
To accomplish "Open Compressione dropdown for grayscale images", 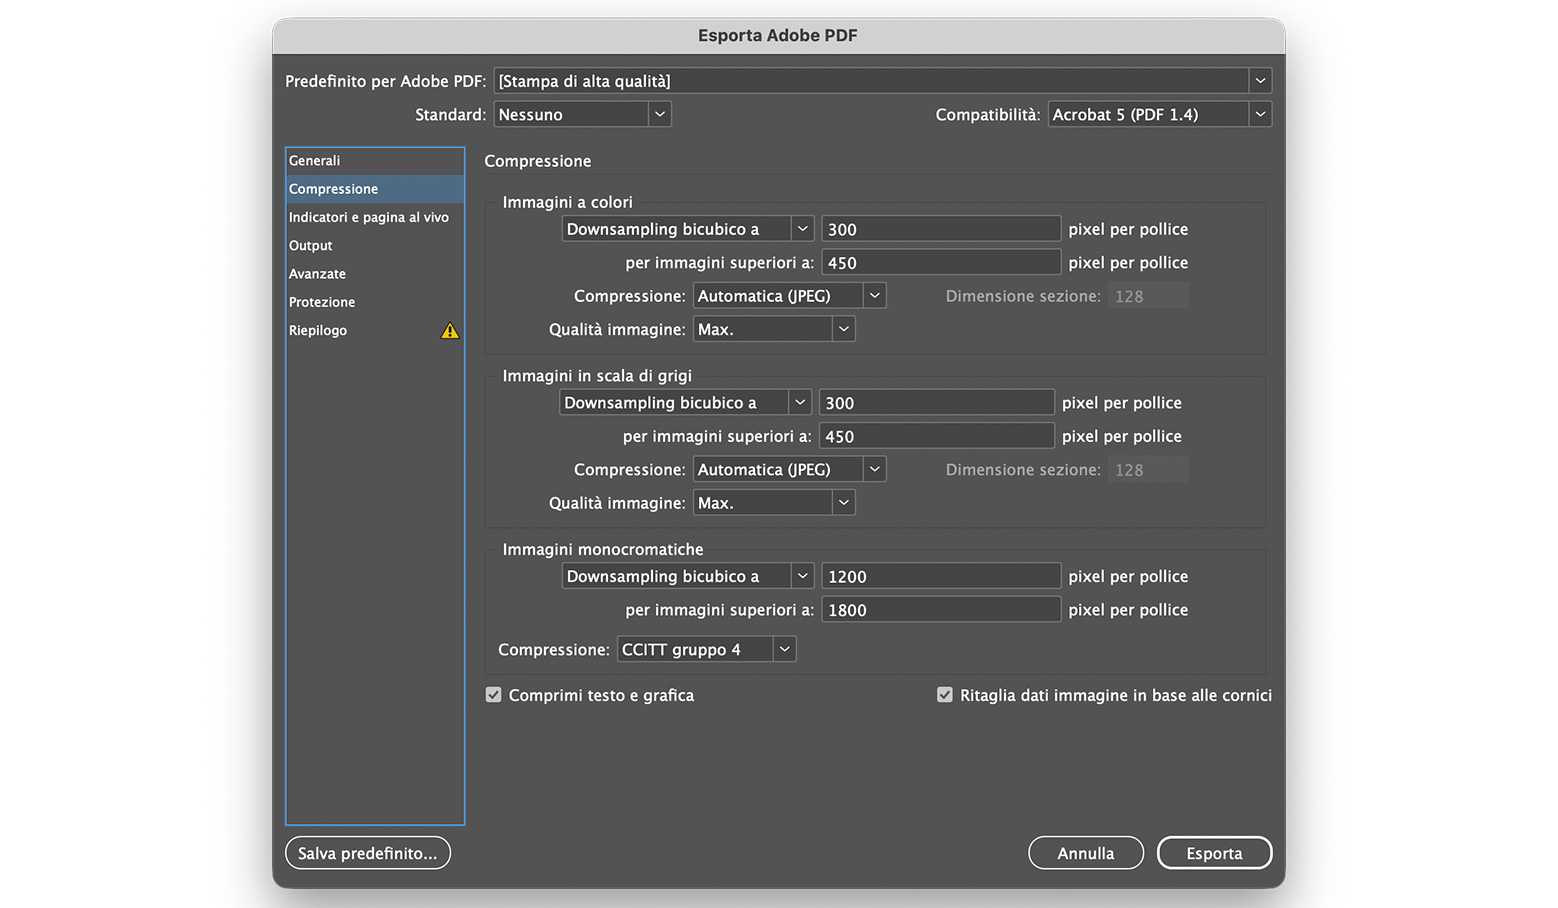I will tap(789, 470).
